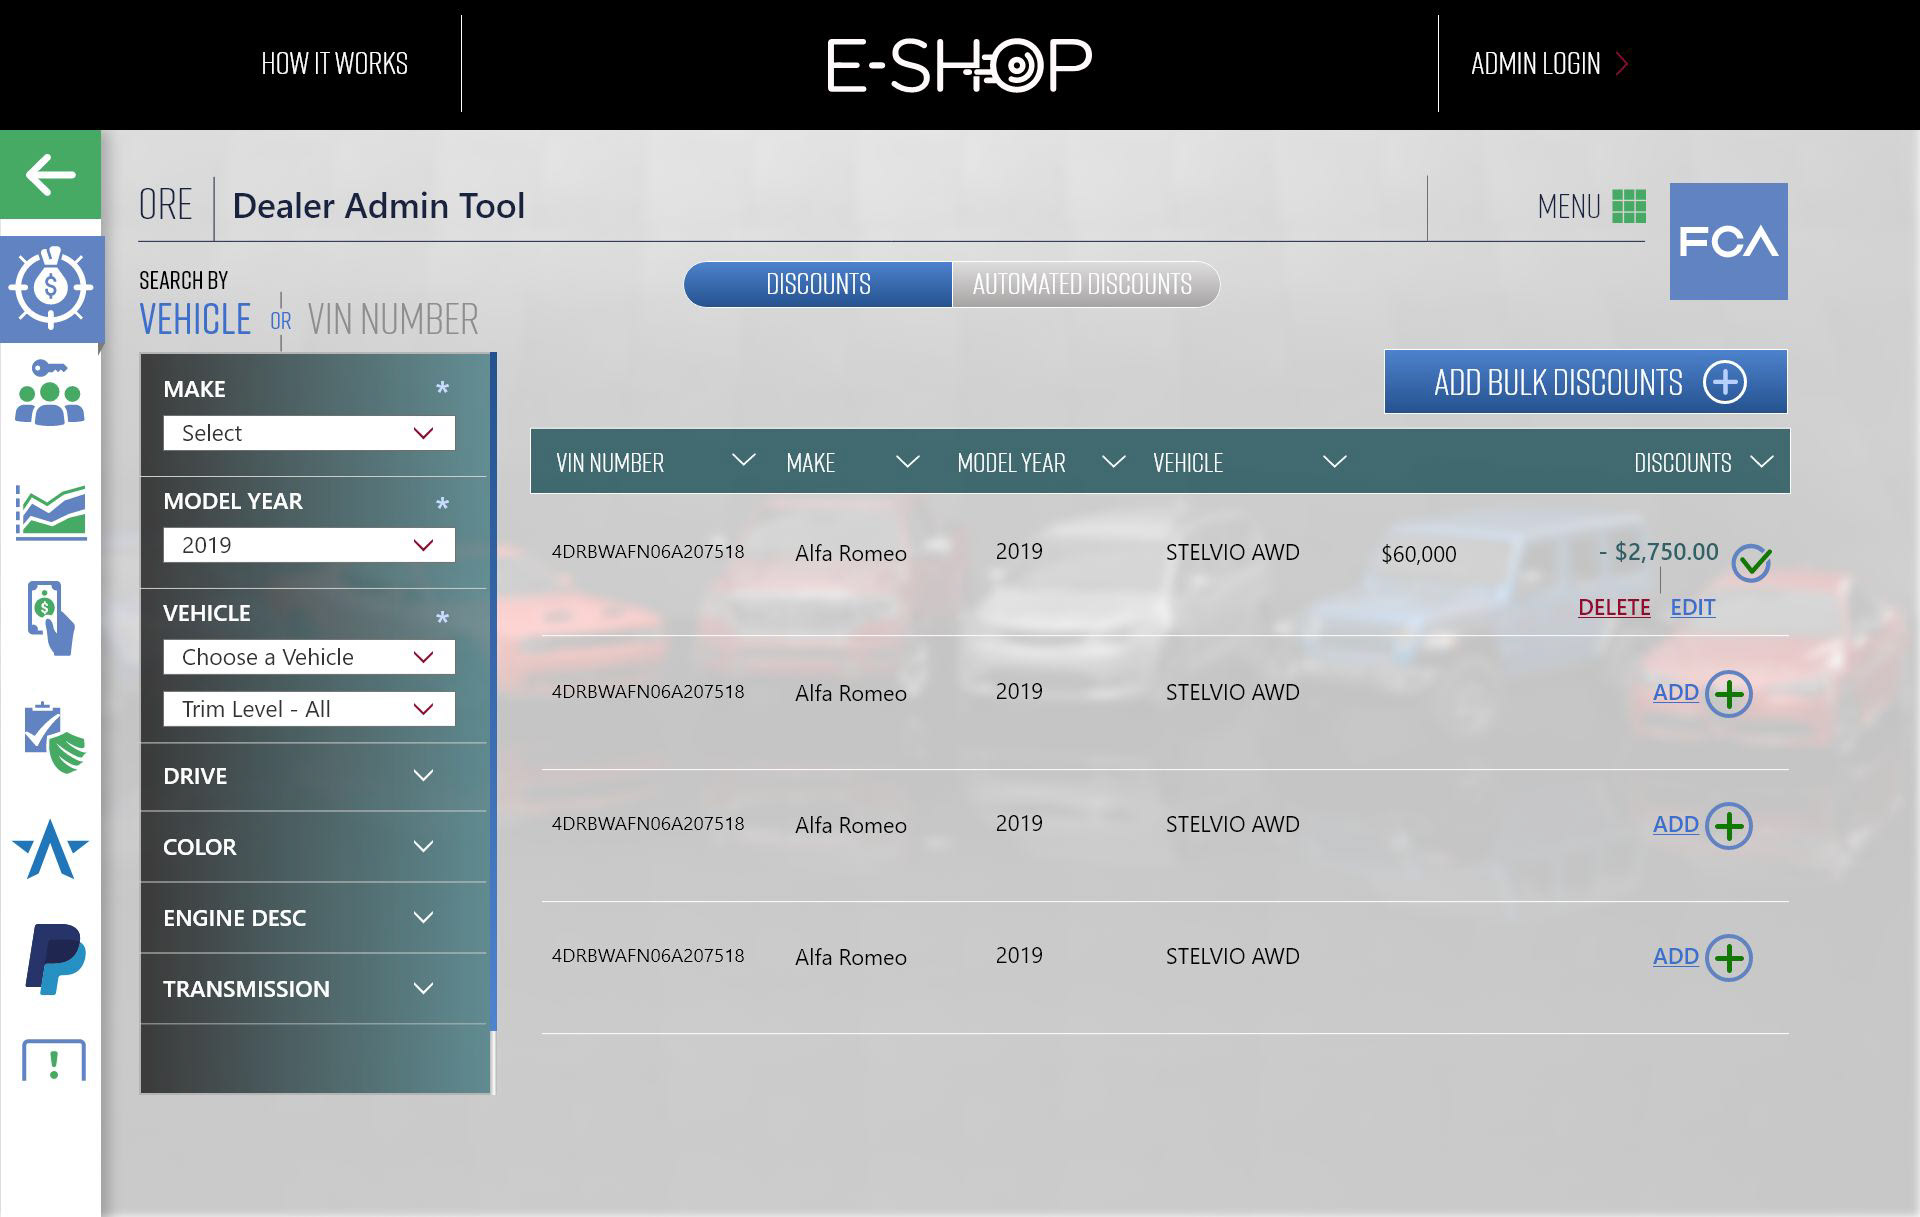Edit the $2,750.00 discount

pos(1693,607)
